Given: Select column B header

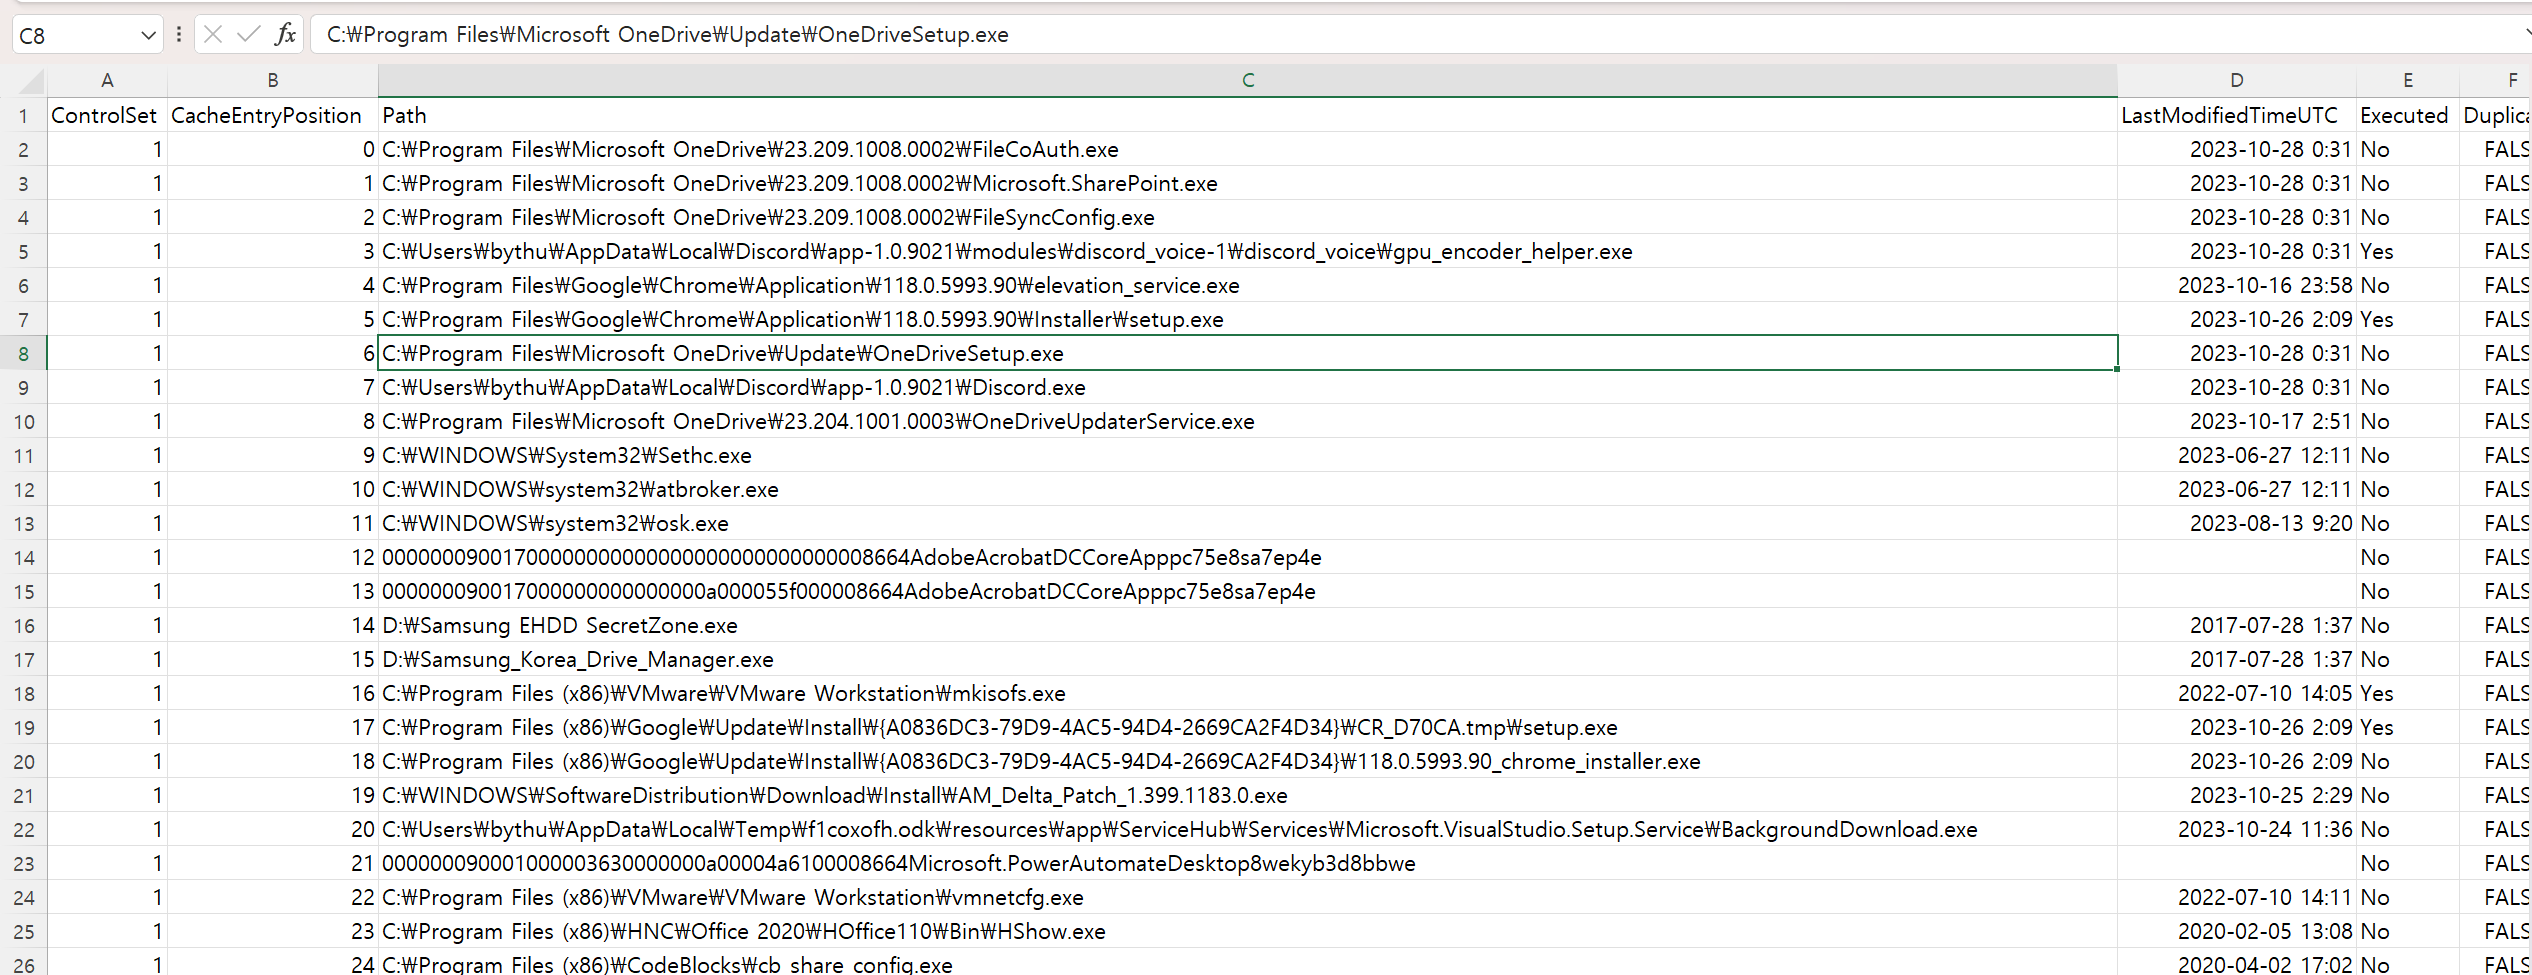Looking at the screenshot, I should coord(272,81).
